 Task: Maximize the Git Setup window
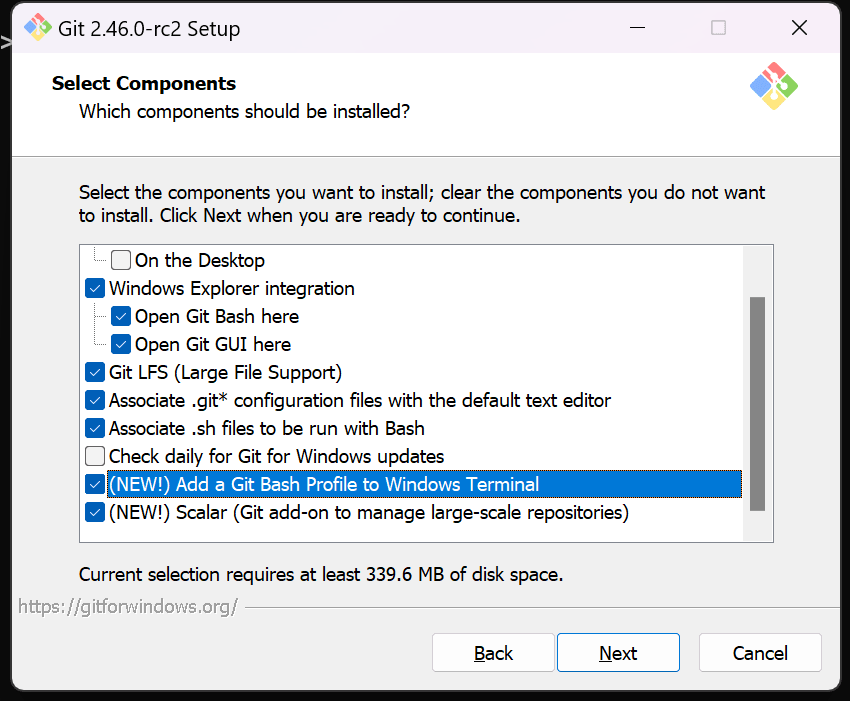click(x=718, y=28)
